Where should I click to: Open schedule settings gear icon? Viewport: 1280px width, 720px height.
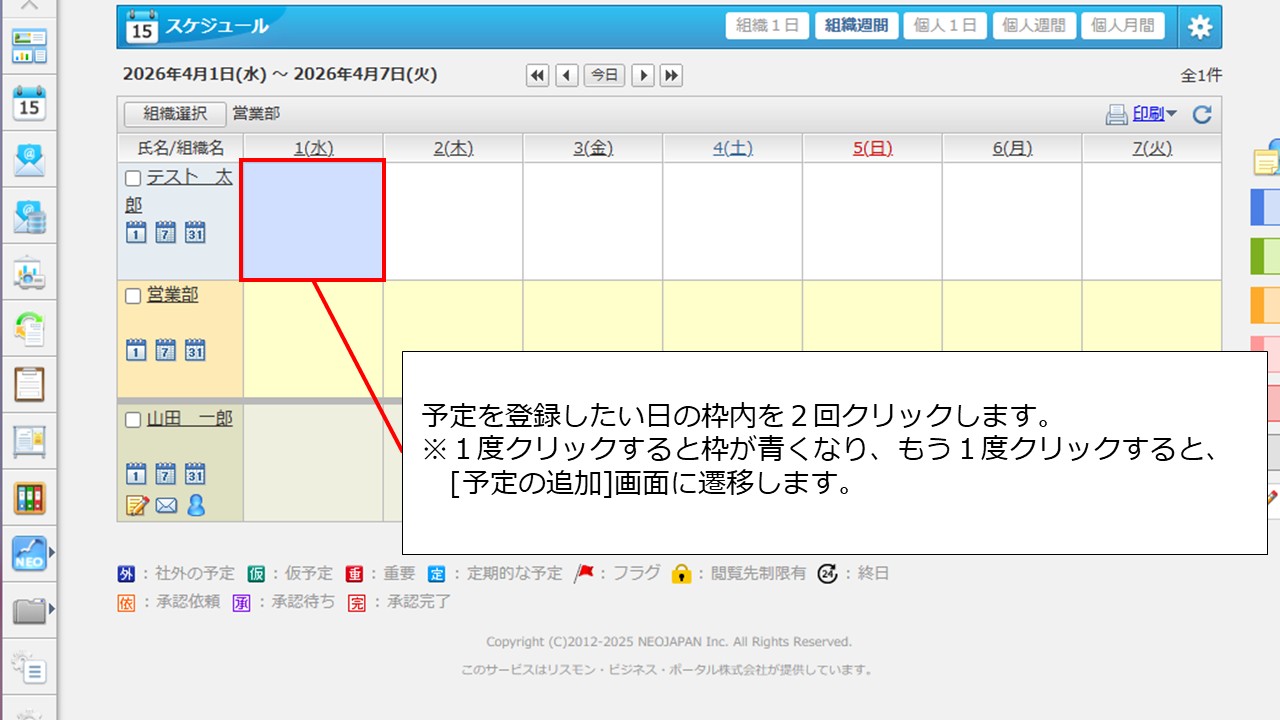[x=1199, y=27]
